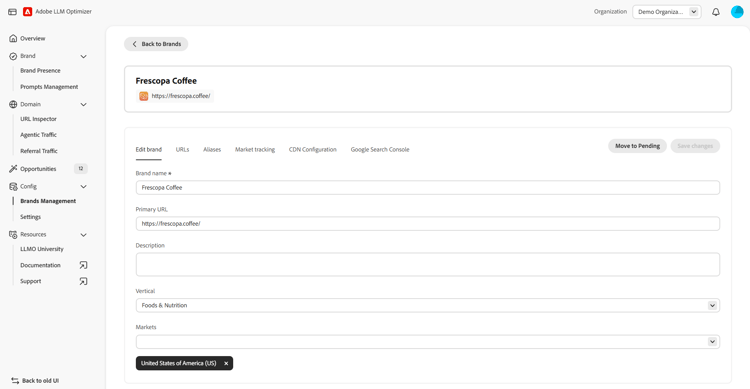Click the Domain globe icon
The width and height of the screenshot is (750, 389).
coord(13,104)
